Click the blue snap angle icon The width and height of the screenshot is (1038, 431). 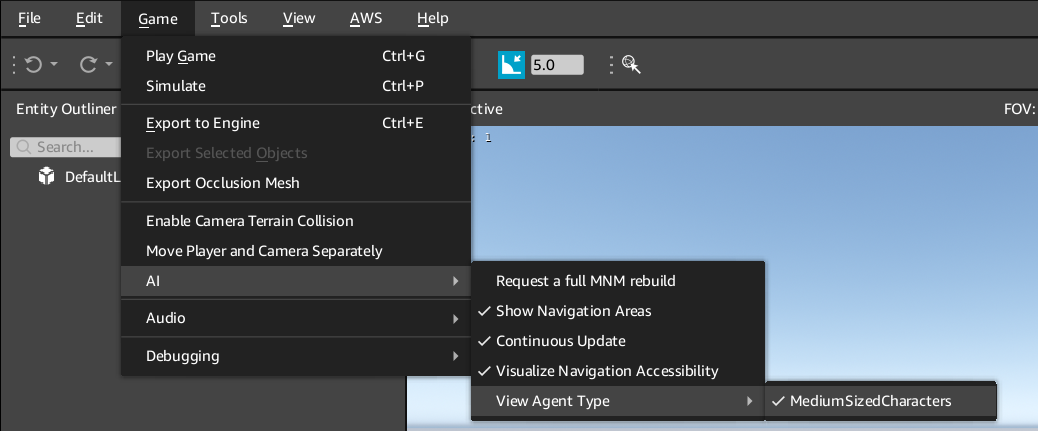click(x=511, y=65)
